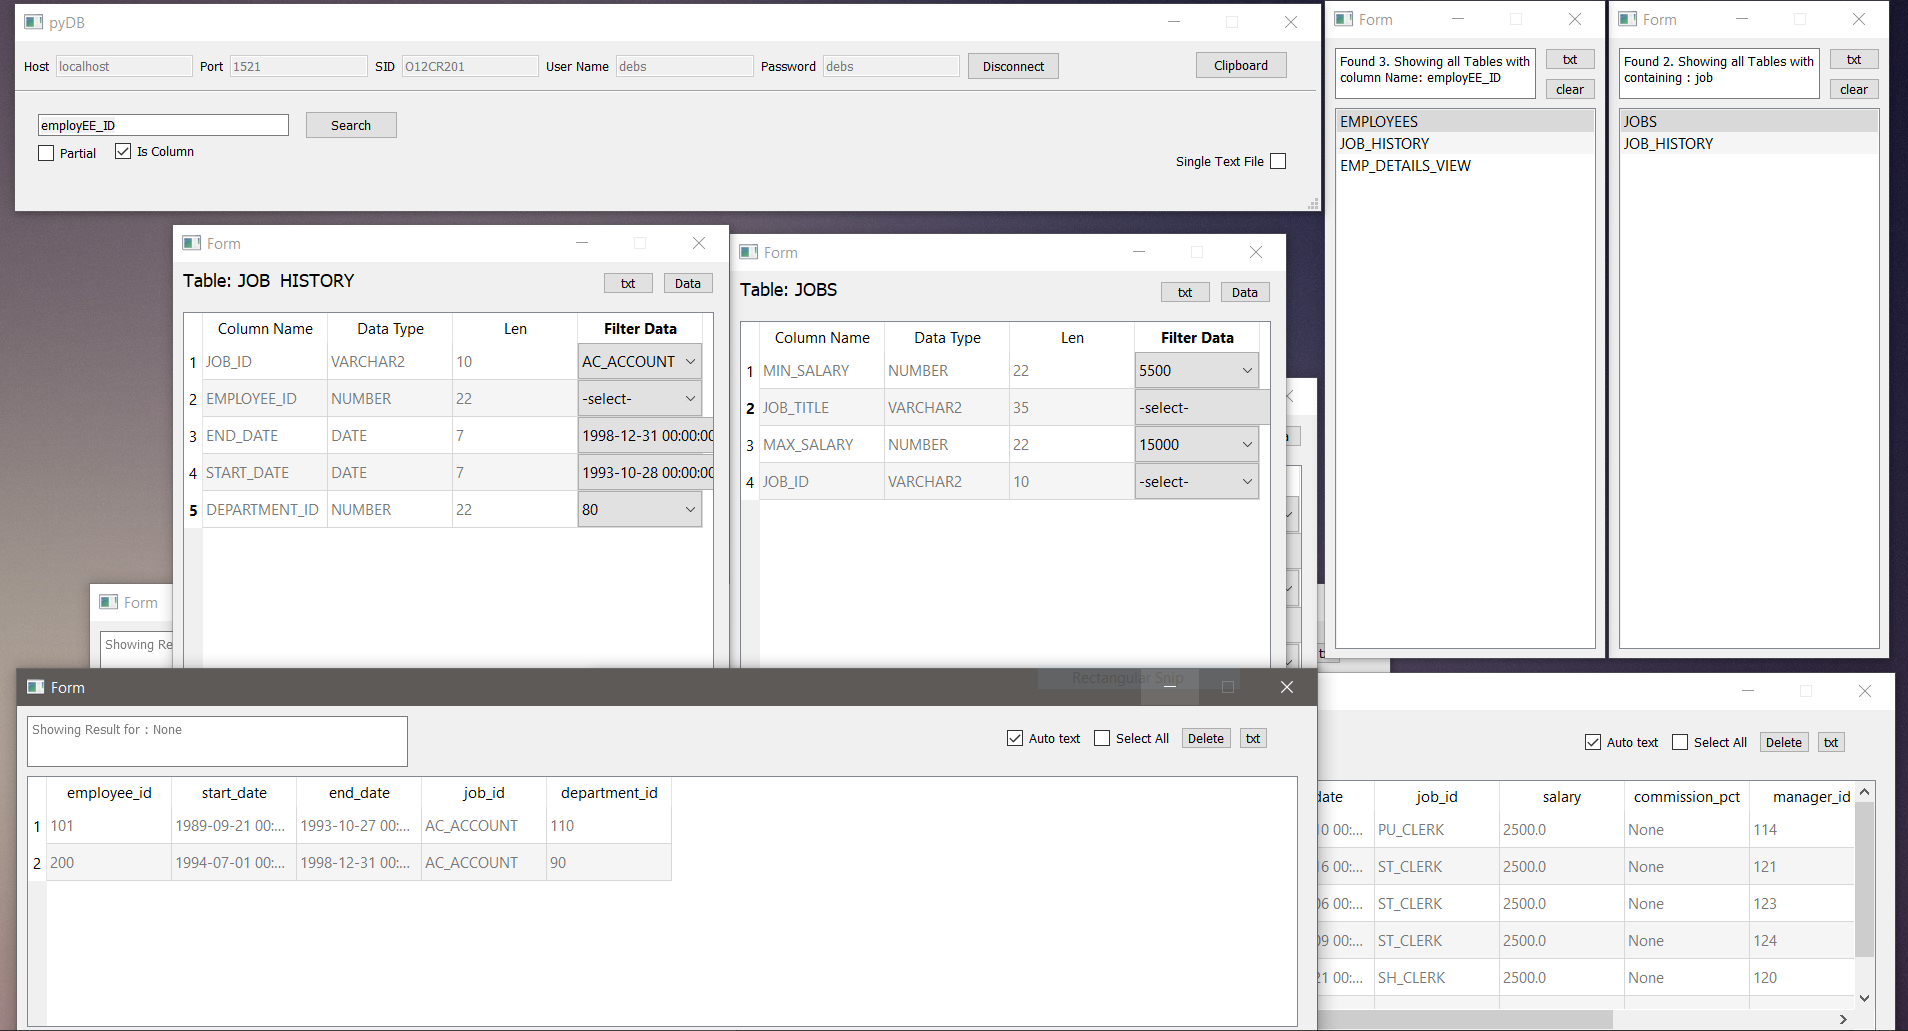Image resolution: width=1908 pixels, height=1031 pixels.
Task: Click clear button in job results form
Action: pyautogui.click(x=1854, y=89)
